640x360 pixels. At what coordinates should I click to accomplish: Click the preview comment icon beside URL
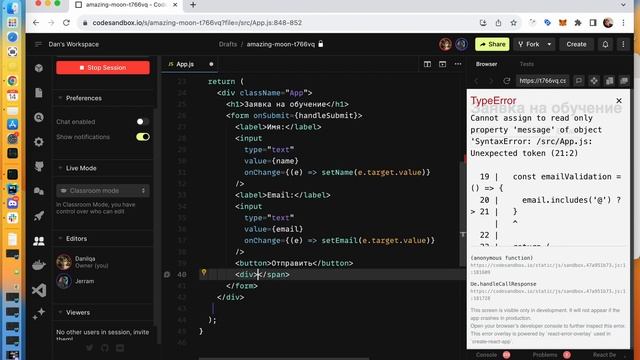pos(578,81)
